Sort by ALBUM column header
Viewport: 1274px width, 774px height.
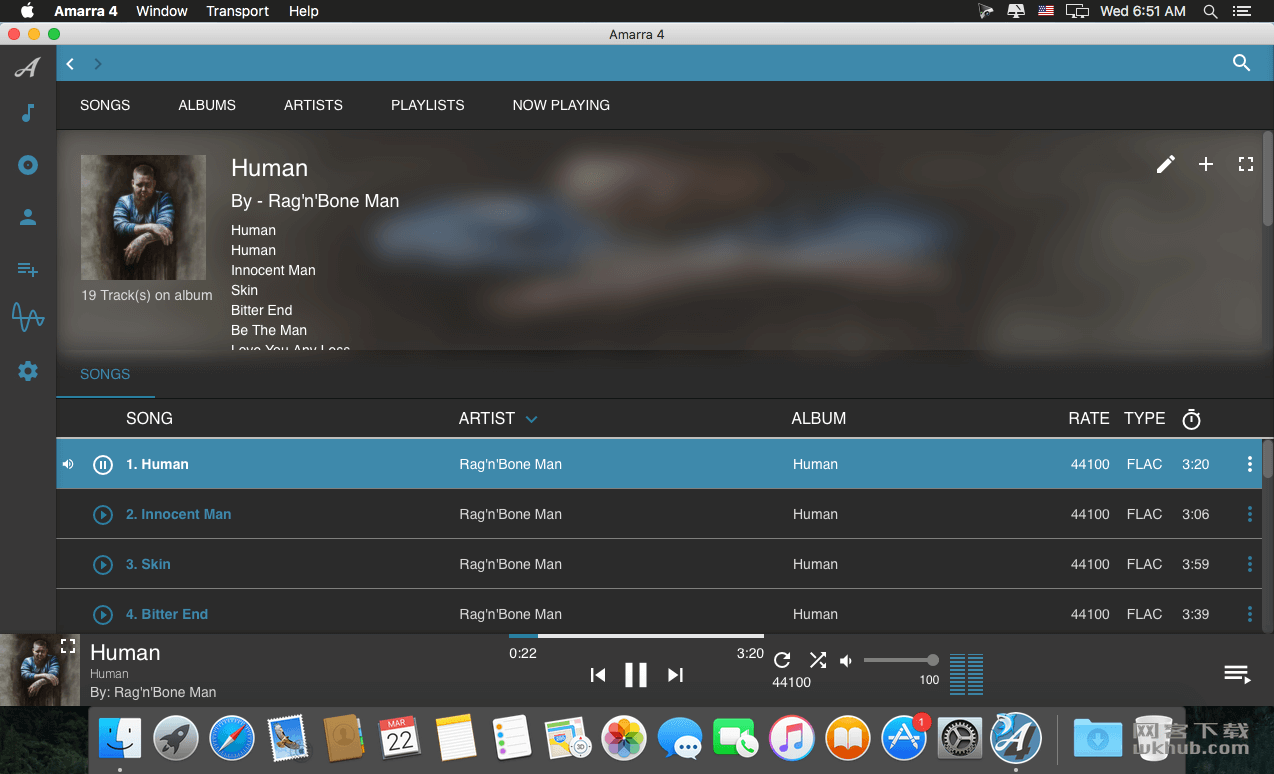819,419
